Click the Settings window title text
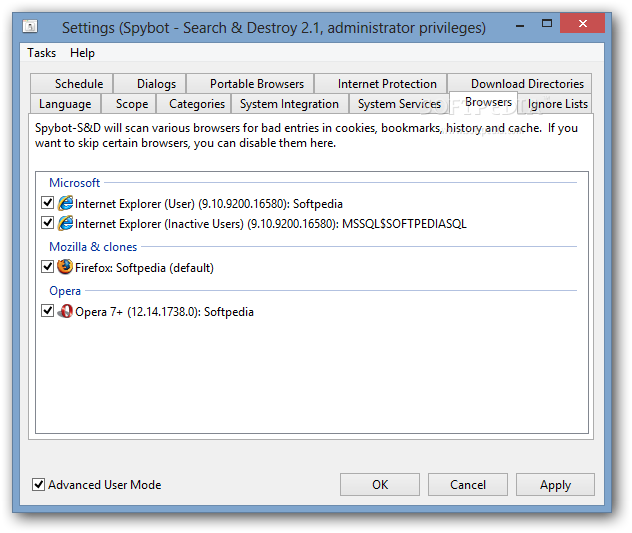The height and width of the screenshot is (533, 632). [274, 28]
